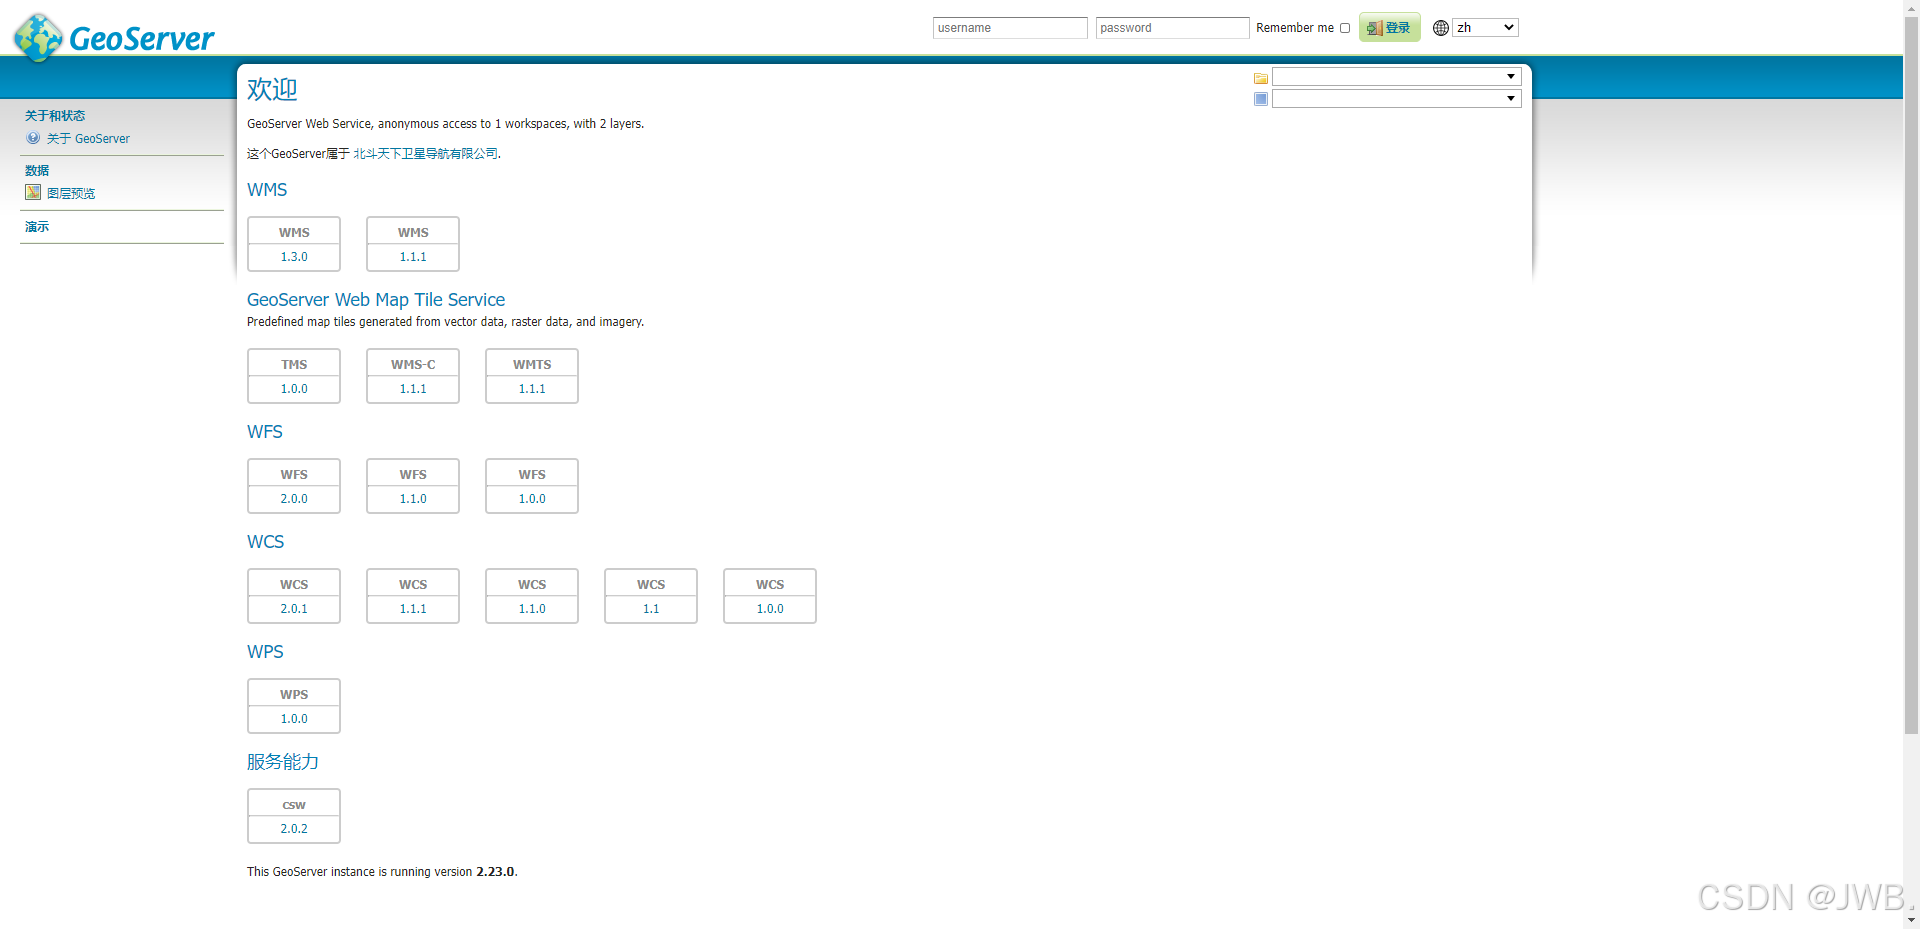Open the 北斗天下卫星导航有限公司 organization link
Image resolution: width=1920 pixels, height=929 pixels.
point(427,153)
